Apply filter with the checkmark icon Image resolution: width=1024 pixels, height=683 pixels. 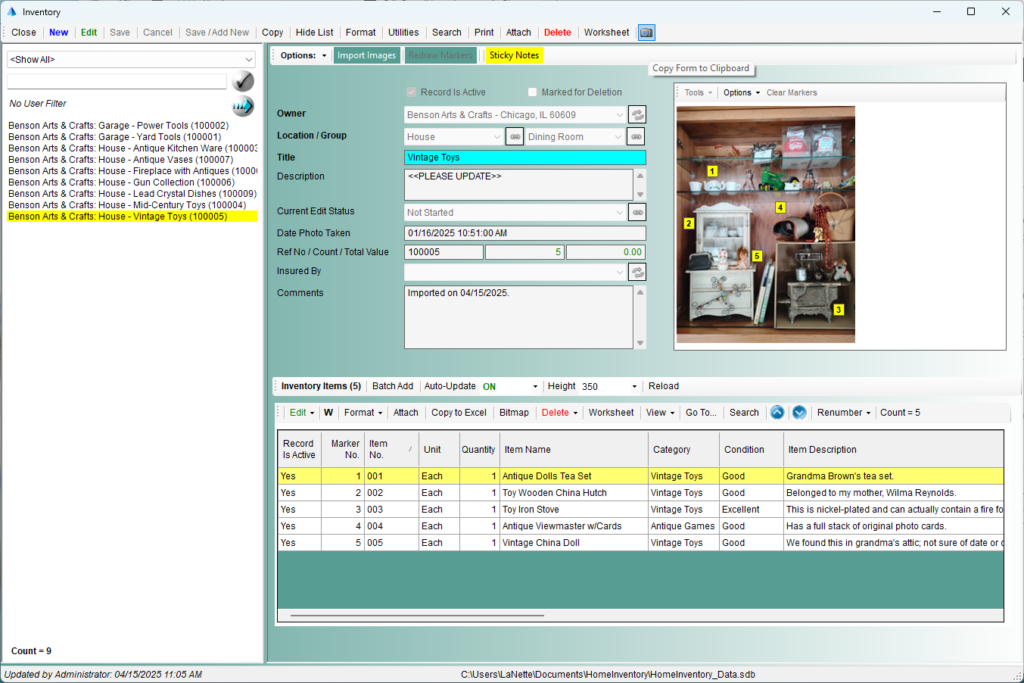(x=243, y=81)
